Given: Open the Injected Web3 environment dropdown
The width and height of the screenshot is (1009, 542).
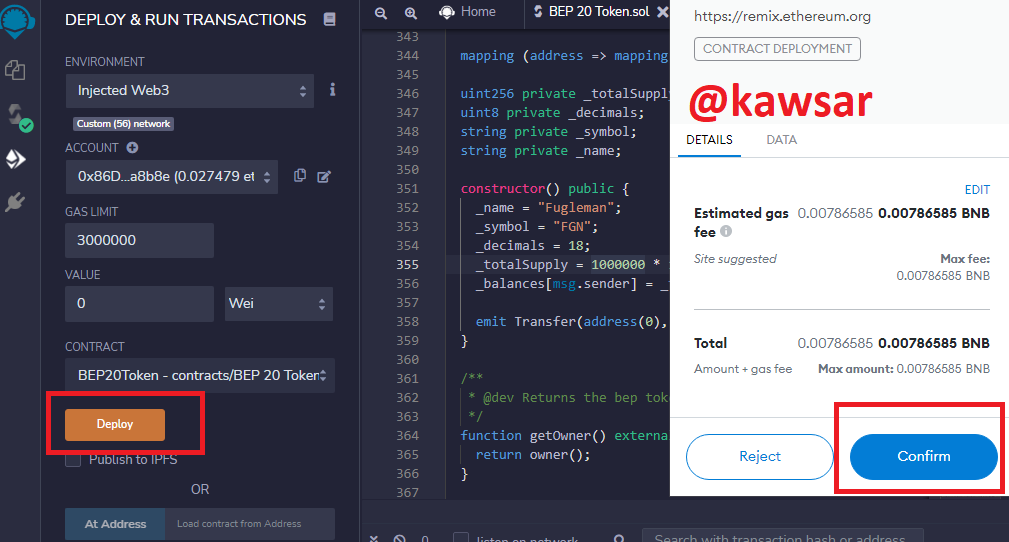Looking at the screenshot, I should pyautogui.click(x=190, y=91).
